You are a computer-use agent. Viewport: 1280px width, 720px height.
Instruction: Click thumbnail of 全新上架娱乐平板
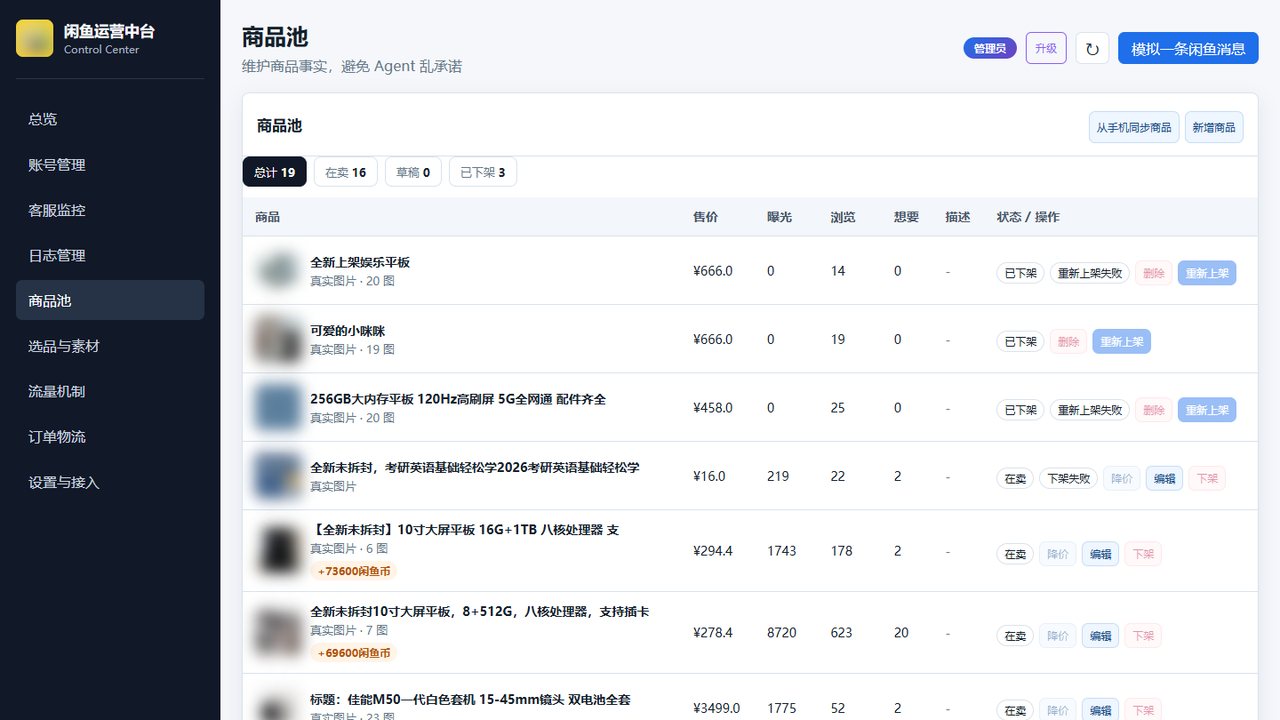(x=278, y=271)
